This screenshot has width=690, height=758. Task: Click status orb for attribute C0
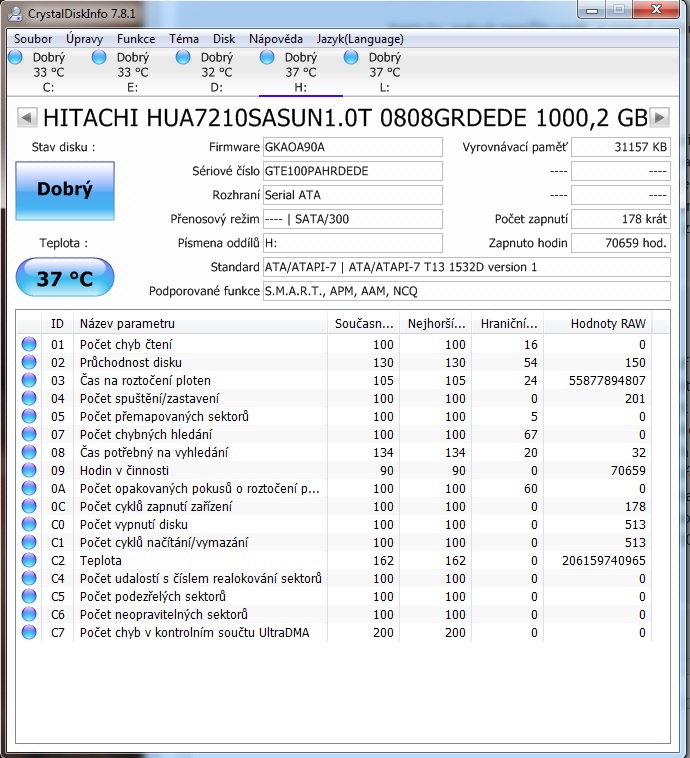29,525
